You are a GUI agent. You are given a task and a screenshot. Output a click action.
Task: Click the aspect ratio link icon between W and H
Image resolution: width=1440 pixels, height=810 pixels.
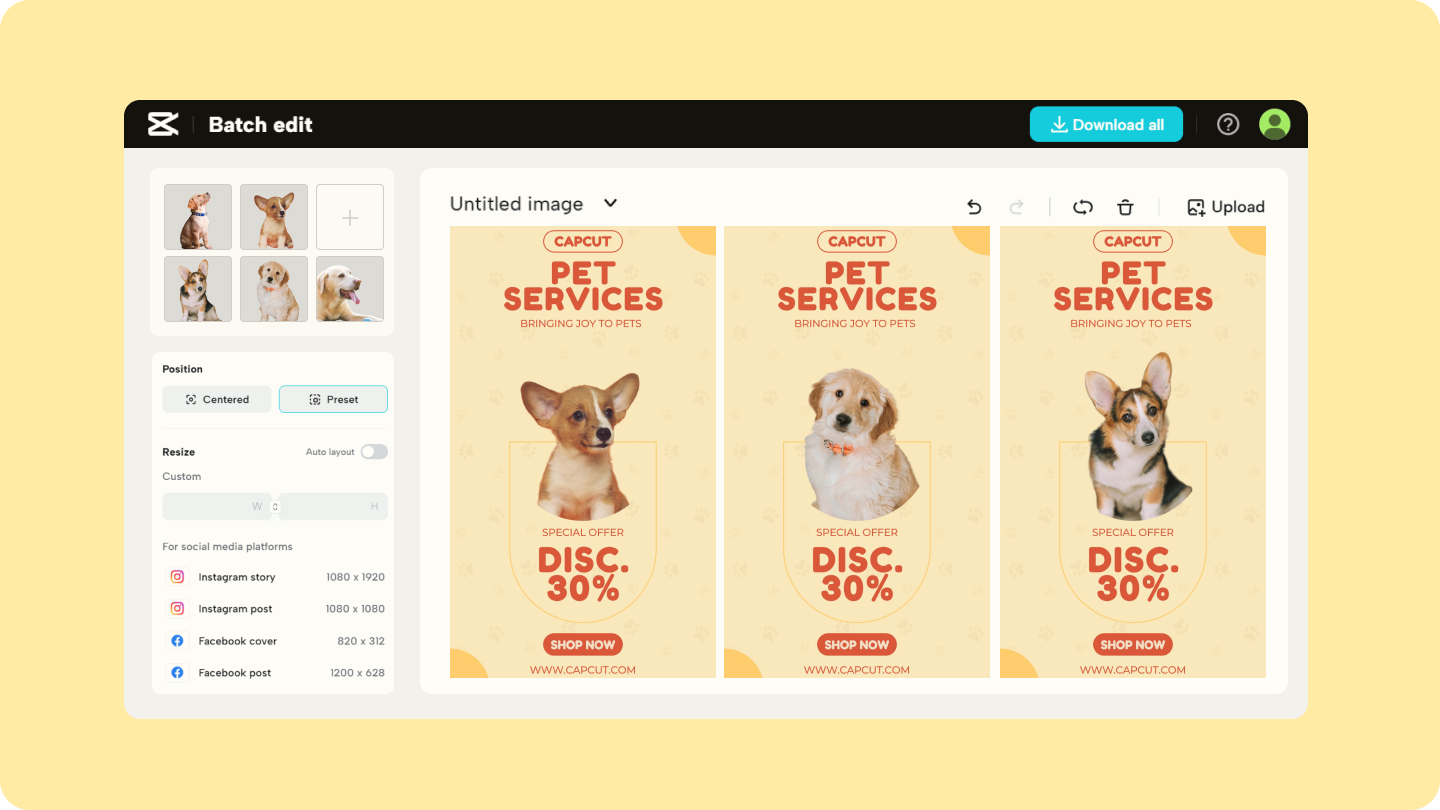[275, 507]
